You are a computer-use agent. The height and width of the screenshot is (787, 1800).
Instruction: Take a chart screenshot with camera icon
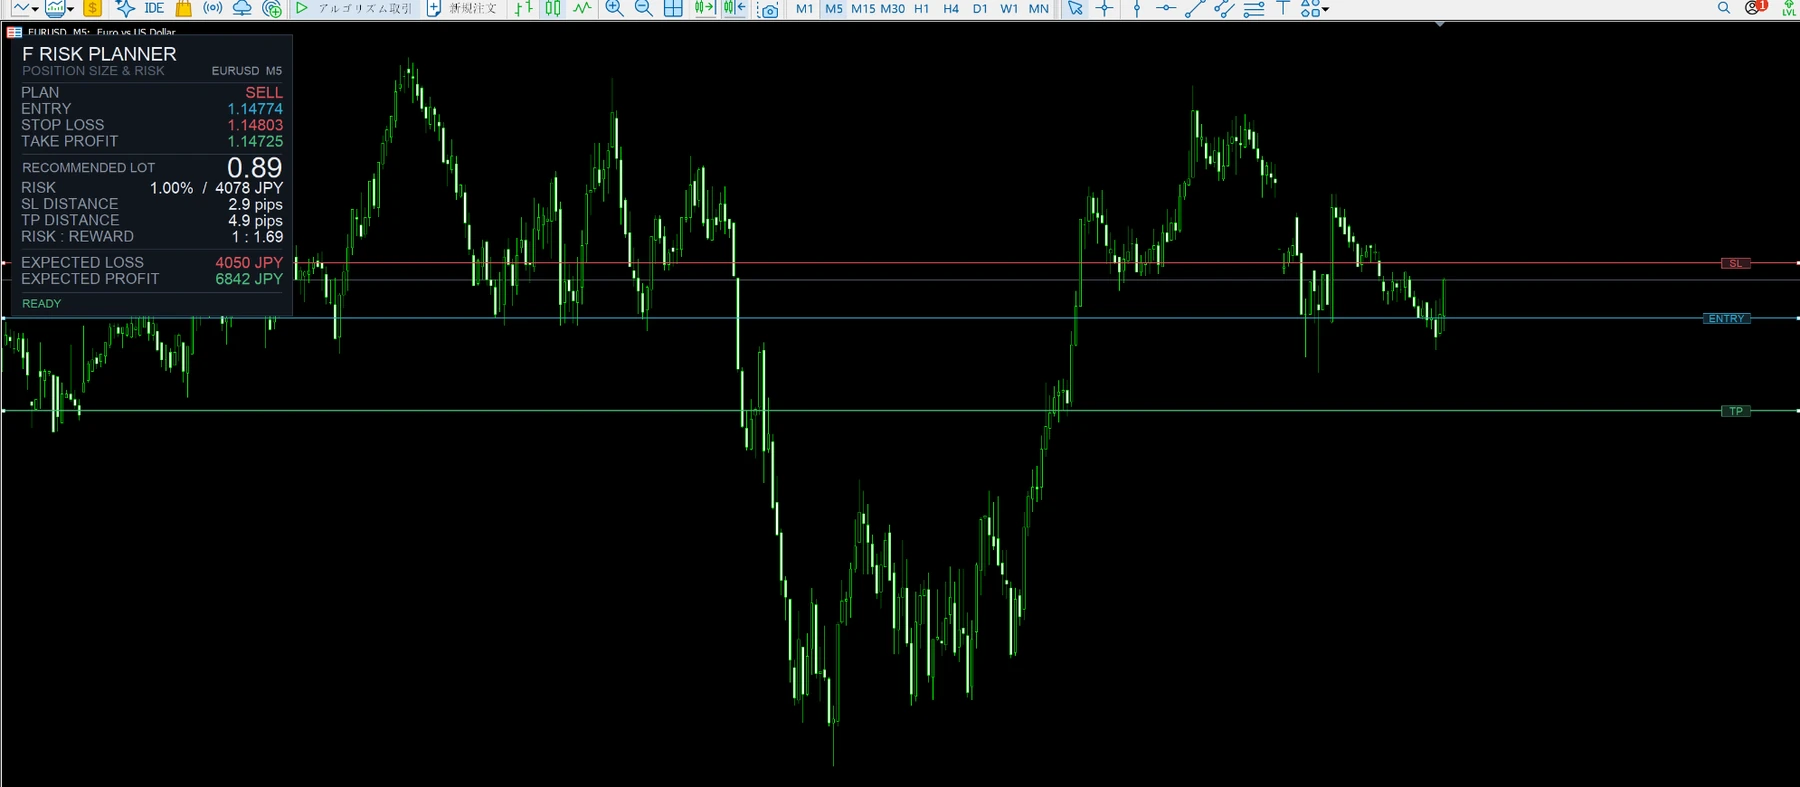coord(768,9)
